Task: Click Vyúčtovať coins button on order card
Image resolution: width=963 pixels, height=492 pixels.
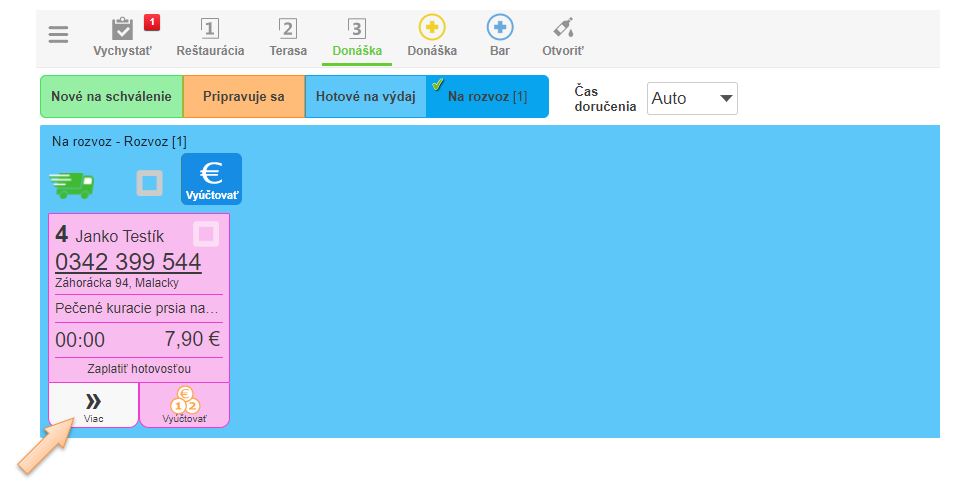Action: click(184, 405)
